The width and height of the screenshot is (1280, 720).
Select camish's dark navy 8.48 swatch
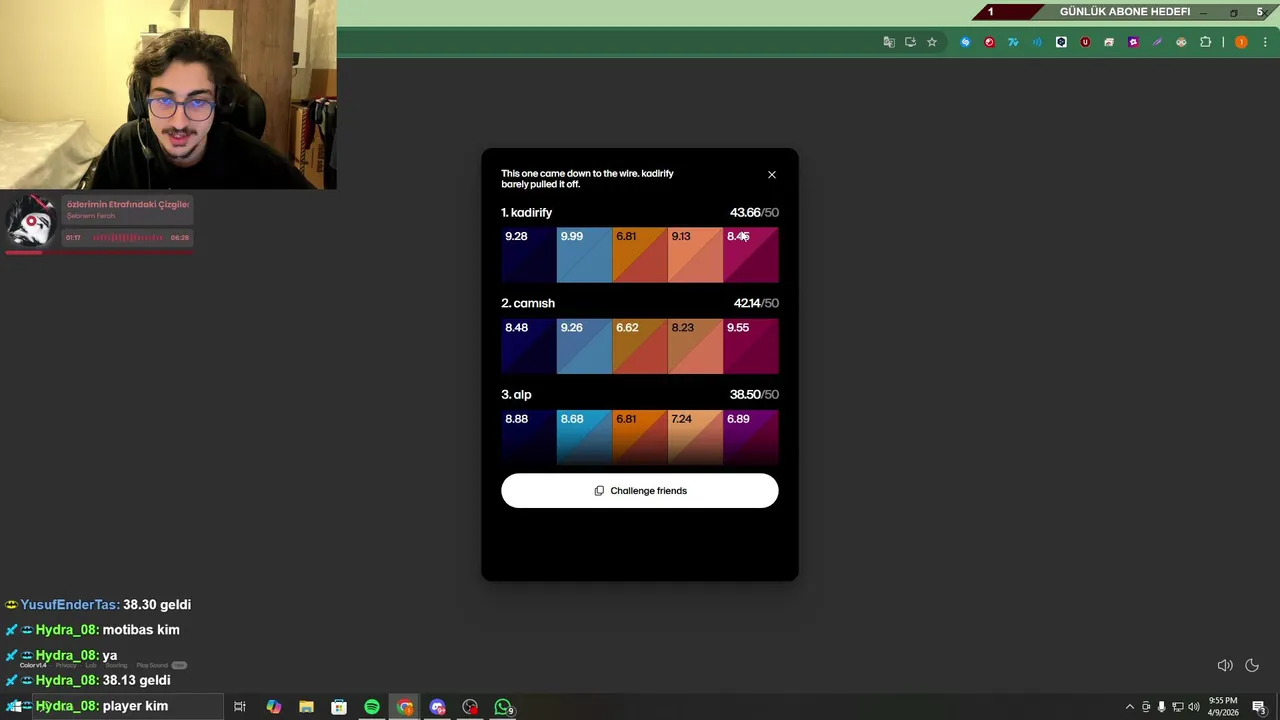click(x=529, y=346)
